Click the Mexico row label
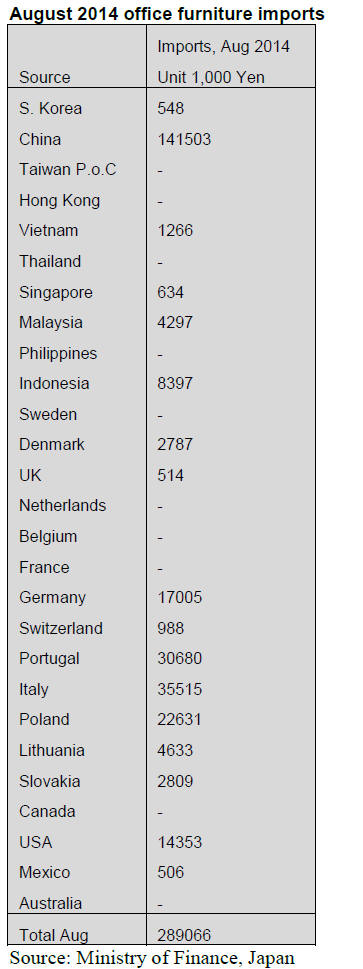The image size is (363, 969). coord(45,873)
